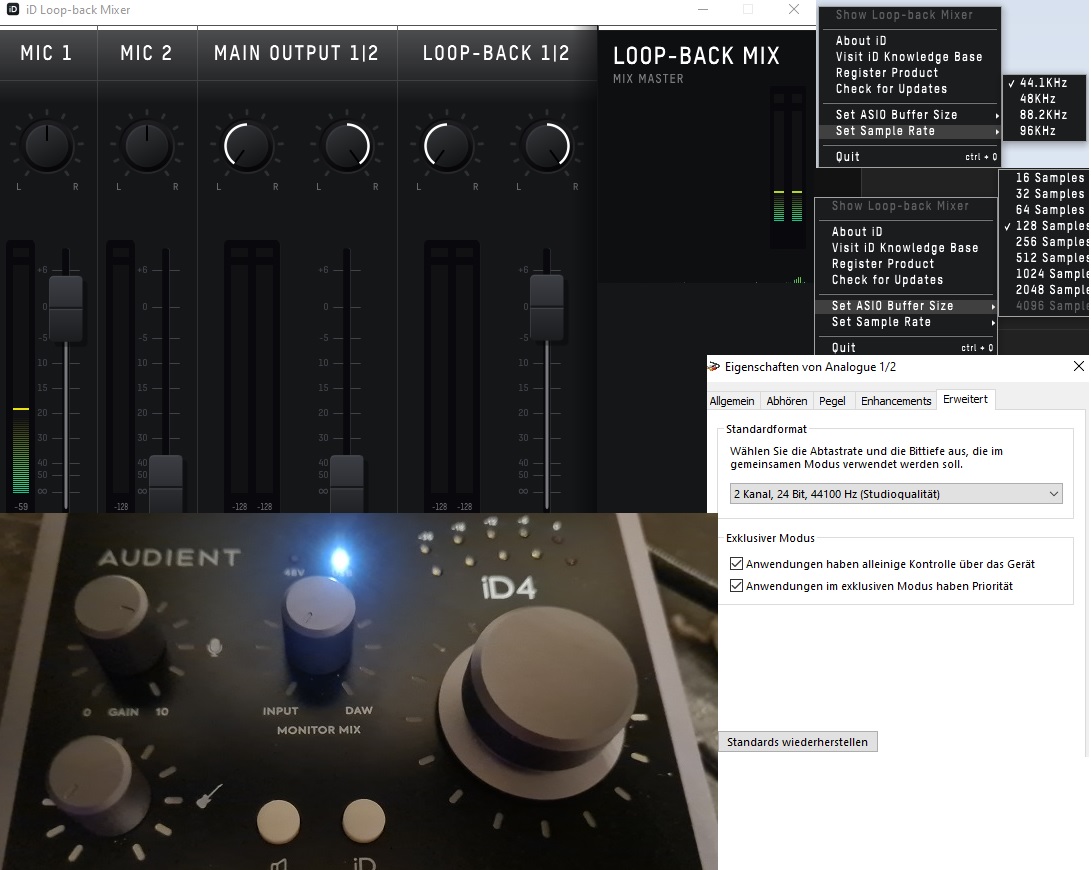Grab the MIC 1 channel fader handle
The height and width of the screenshot is (870, 1091).
pos(65,308)
